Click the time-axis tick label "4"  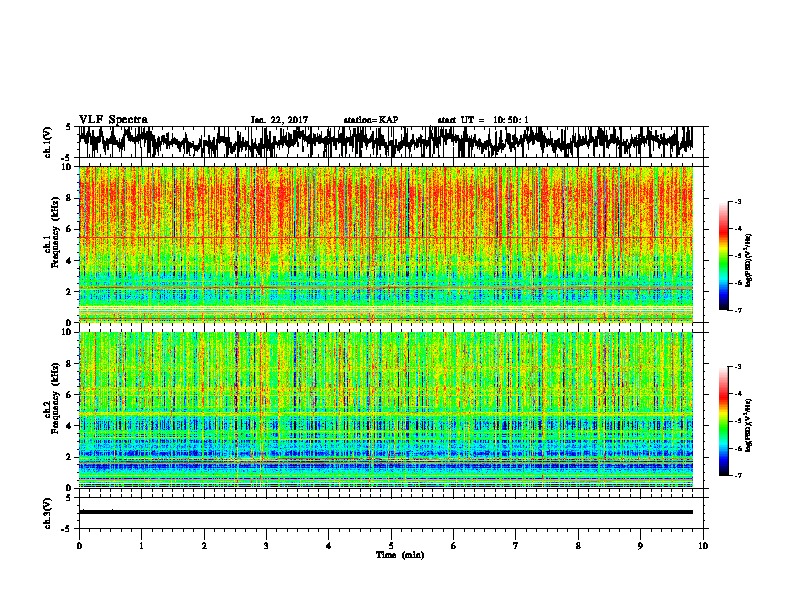(x=329, y=546)
